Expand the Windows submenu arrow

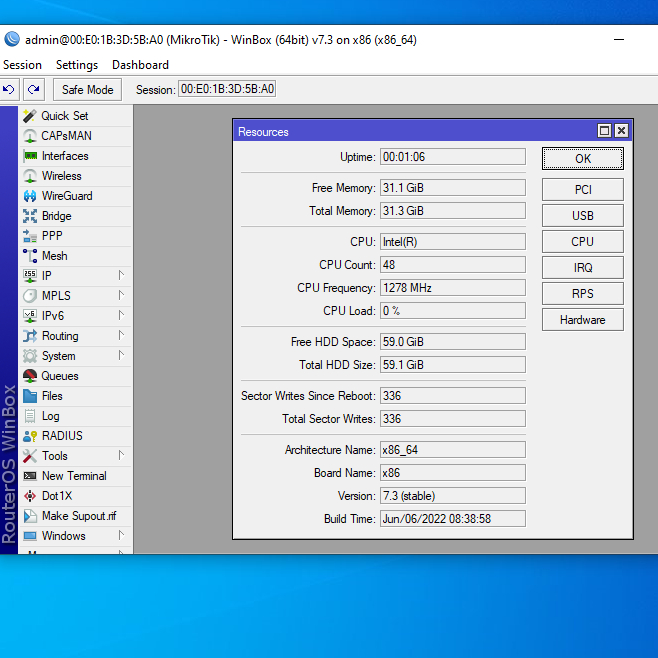tap(121, 535)
